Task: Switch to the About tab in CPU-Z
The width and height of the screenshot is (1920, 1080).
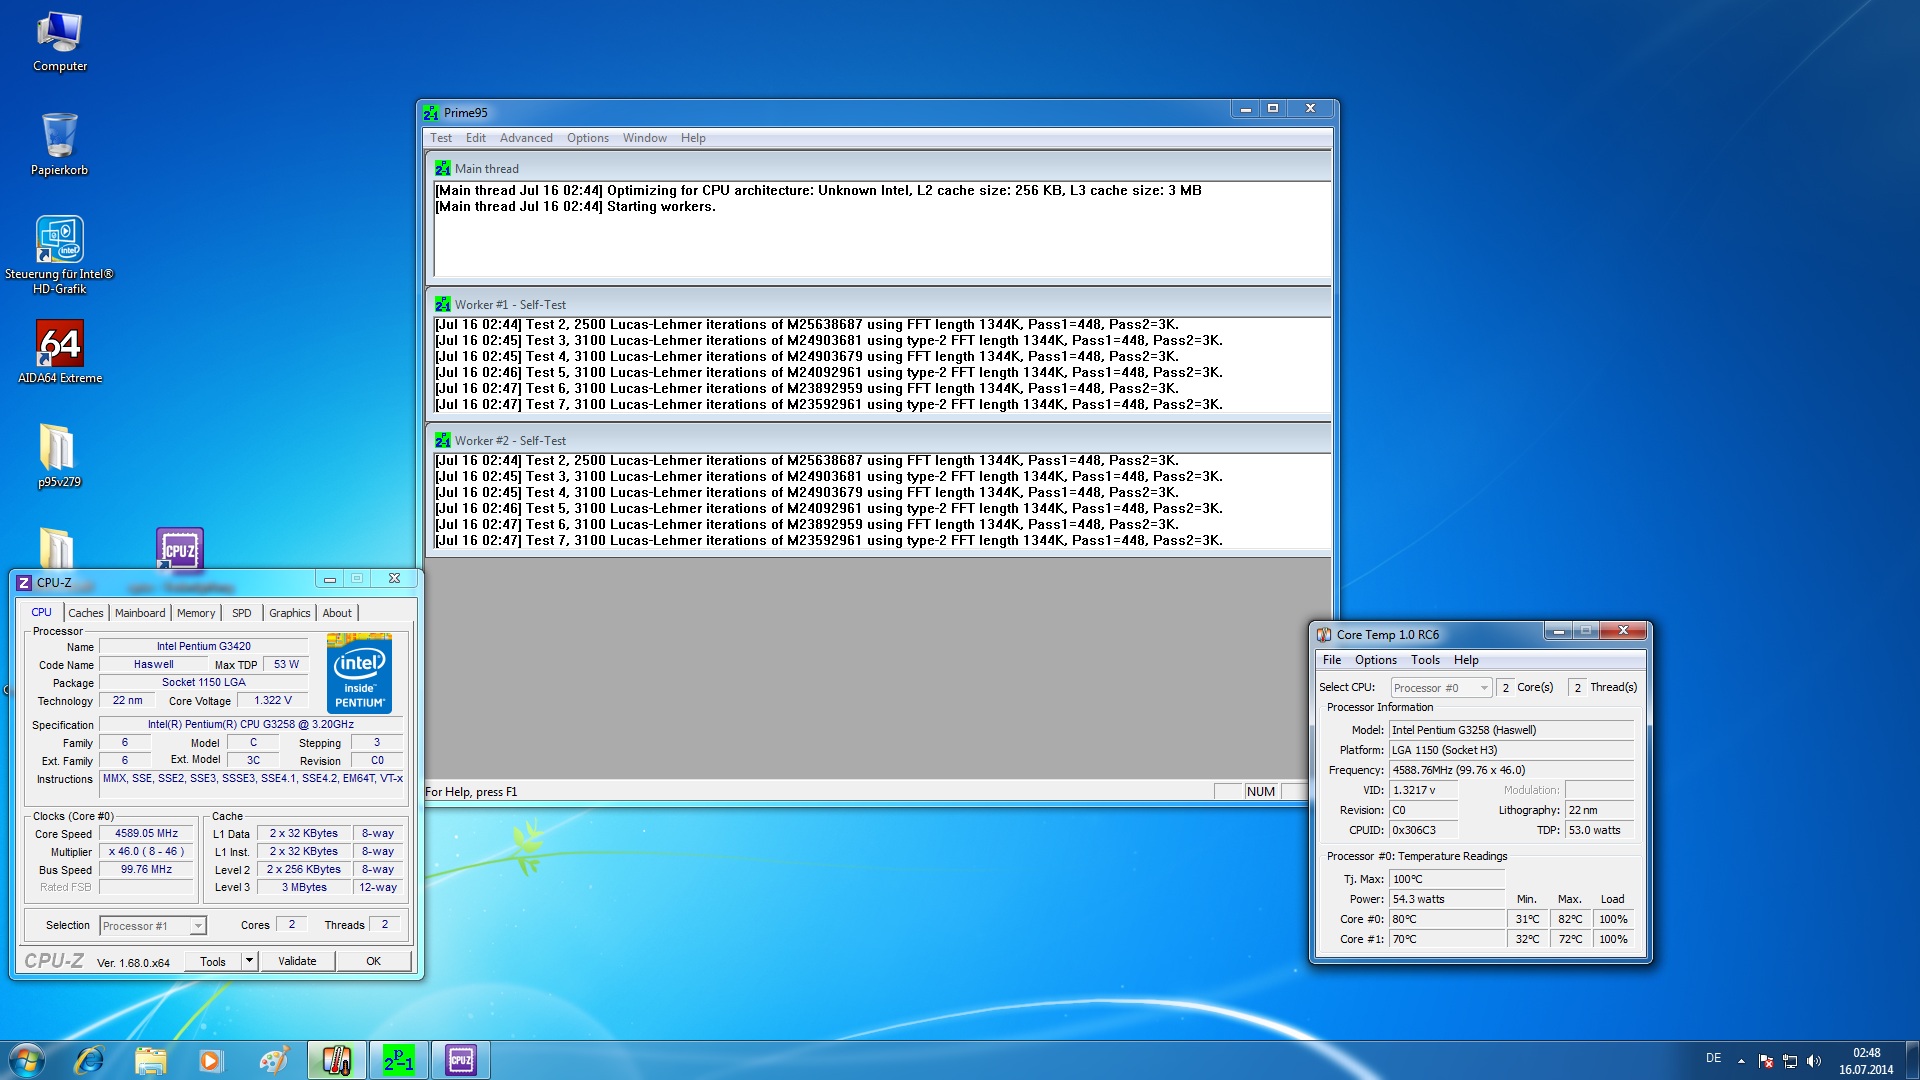Action: pos(337,613)
